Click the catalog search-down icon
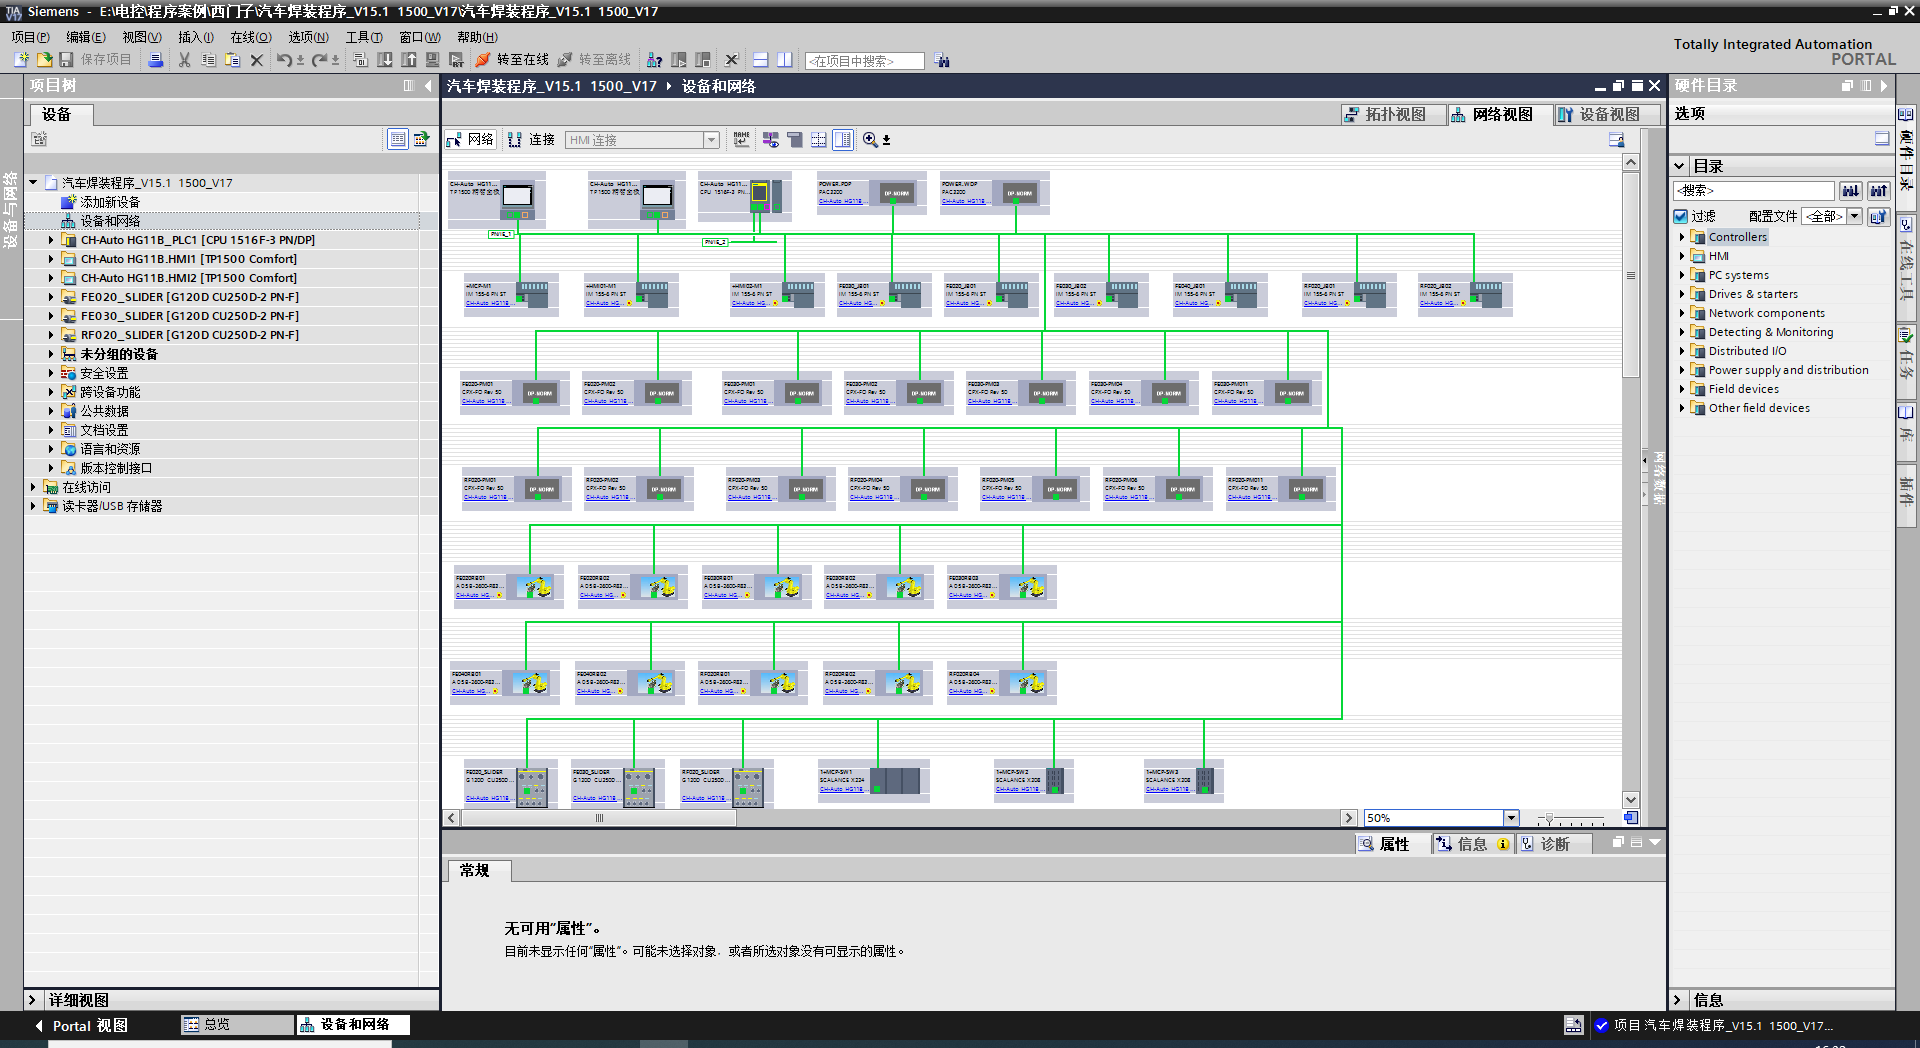 1851,190
